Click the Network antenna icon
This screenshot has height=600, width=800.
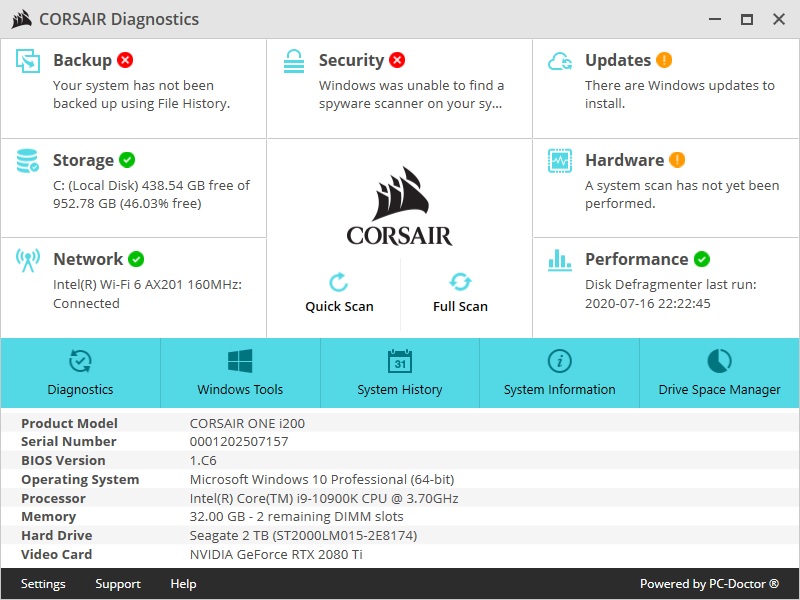28,260
